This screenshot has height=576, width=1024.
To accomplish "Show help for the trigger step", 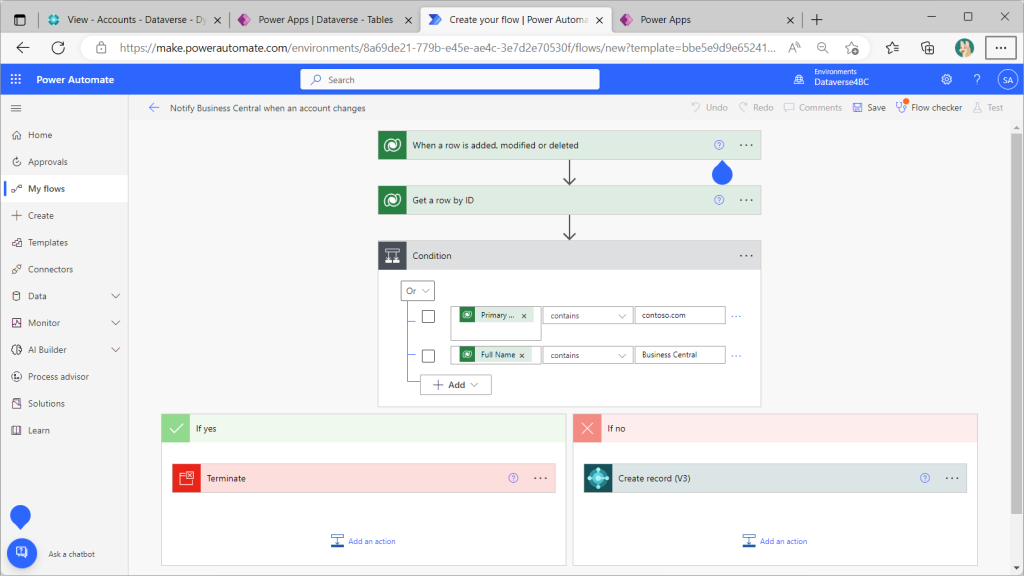I will [719, 145].
